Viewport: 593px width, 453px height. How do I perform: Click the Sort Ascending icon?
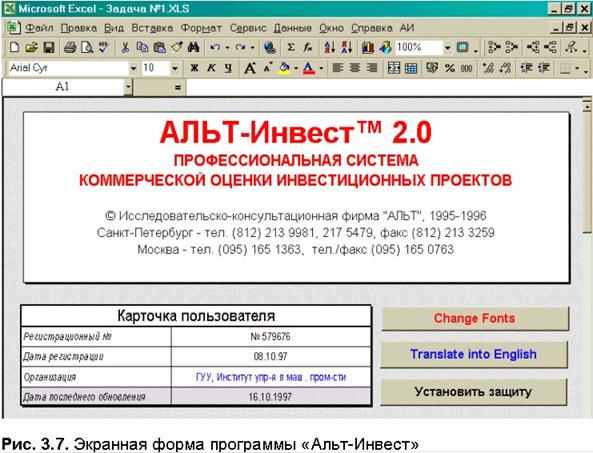click(x=329, y=48)
